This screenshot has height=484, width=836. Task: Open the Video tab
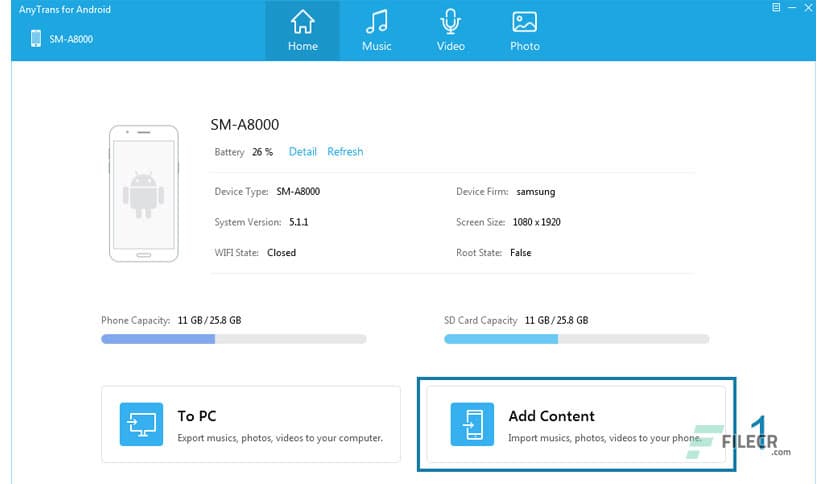[451, 30]
